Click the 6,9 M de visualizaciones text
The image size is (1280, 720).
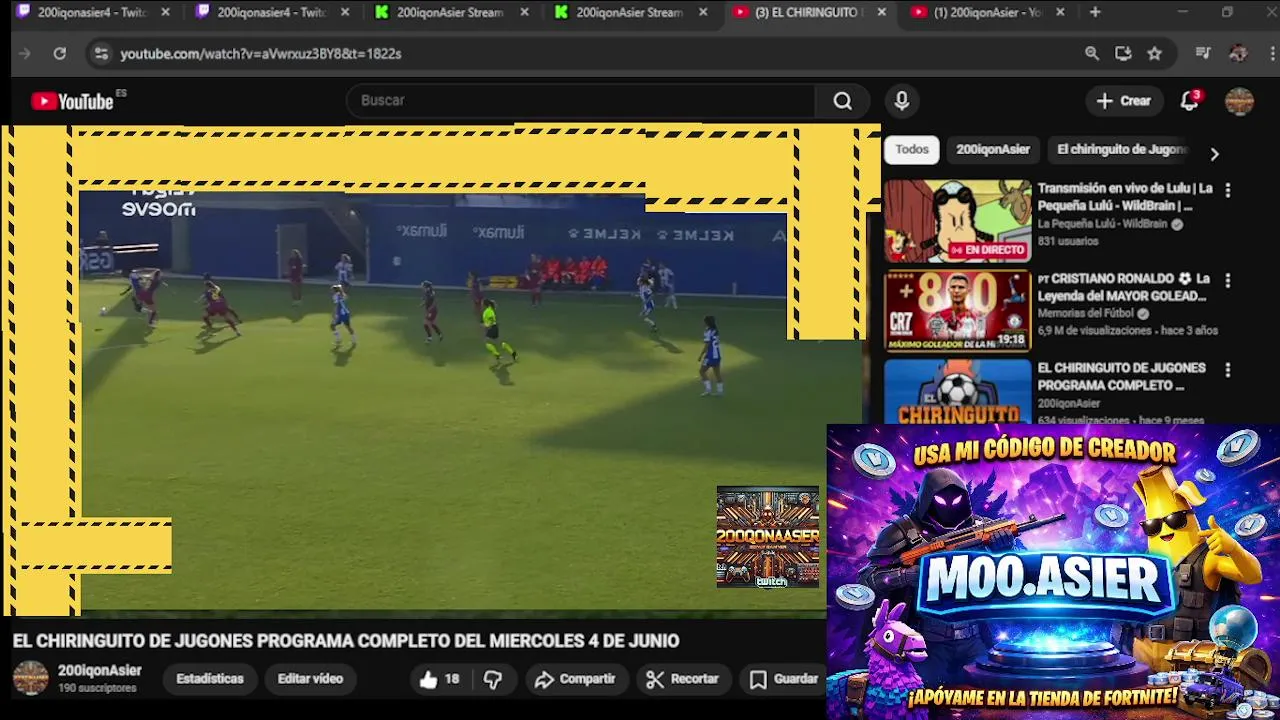click(1095, 330)
